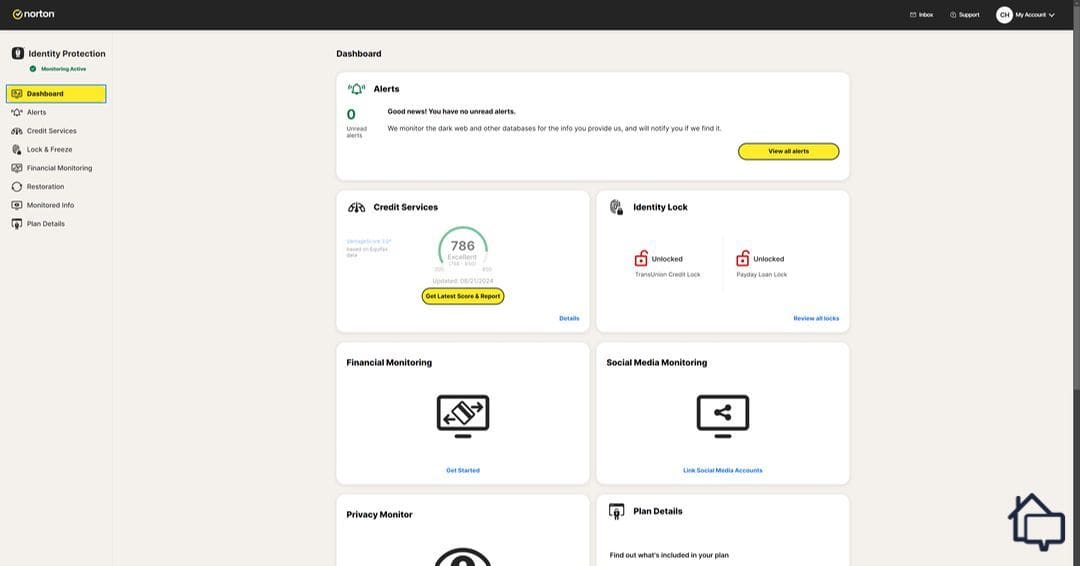Open the Support link in header
The width and height of the screenshot is (1080, 566).
click(x=964, y=14)
